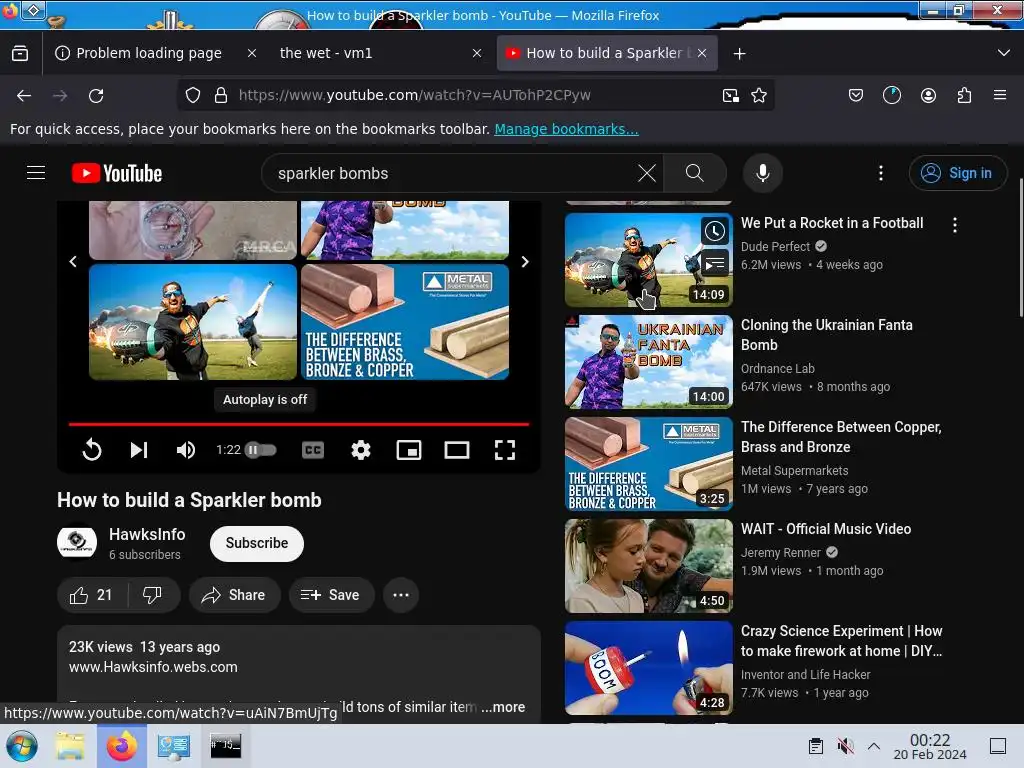Subscribe to HawksInfo channel
The image size is (1024, 768).
(x=257, y=543)
